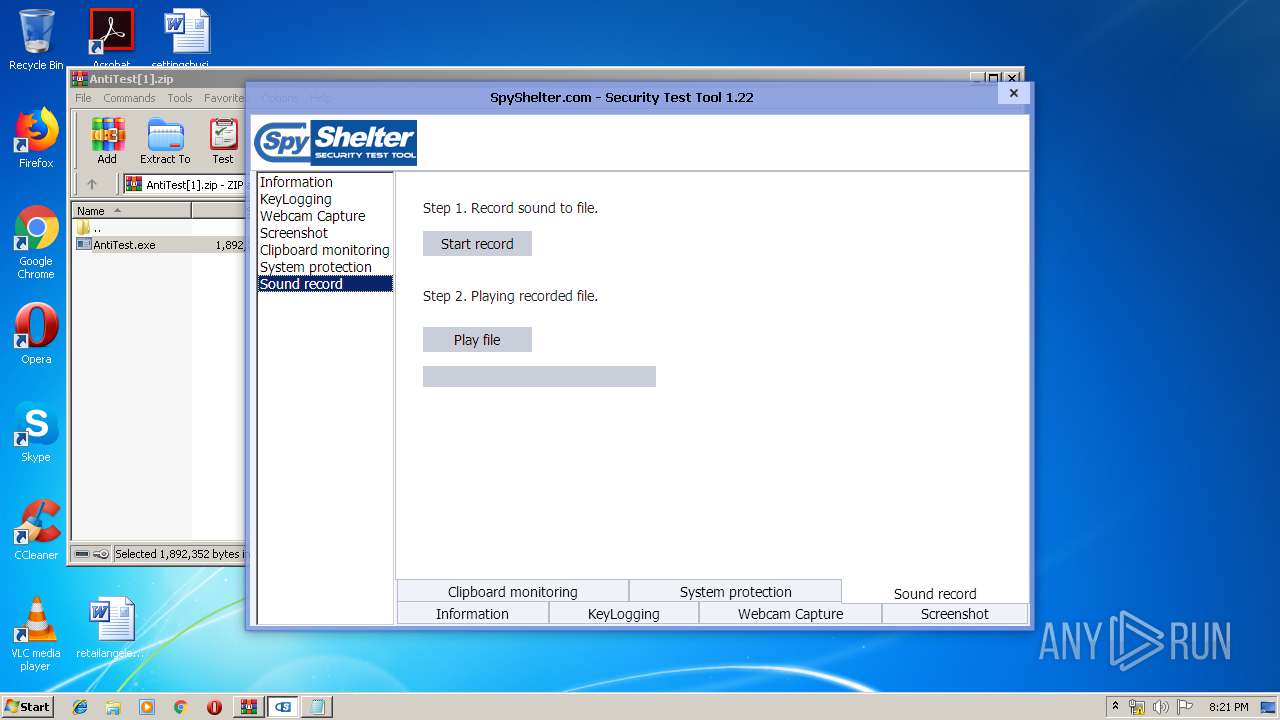1280x720 pixels.
Task: Open the Skype desktop shortcut
Action: point(36,432)
